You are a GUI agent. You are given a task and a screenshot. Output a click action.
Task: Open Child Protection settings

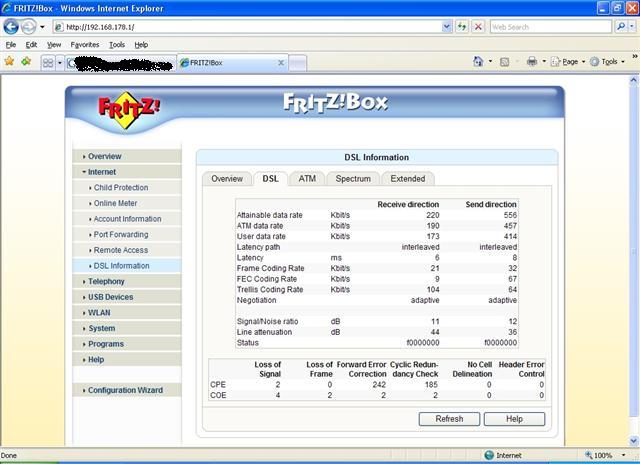(127, 188)
